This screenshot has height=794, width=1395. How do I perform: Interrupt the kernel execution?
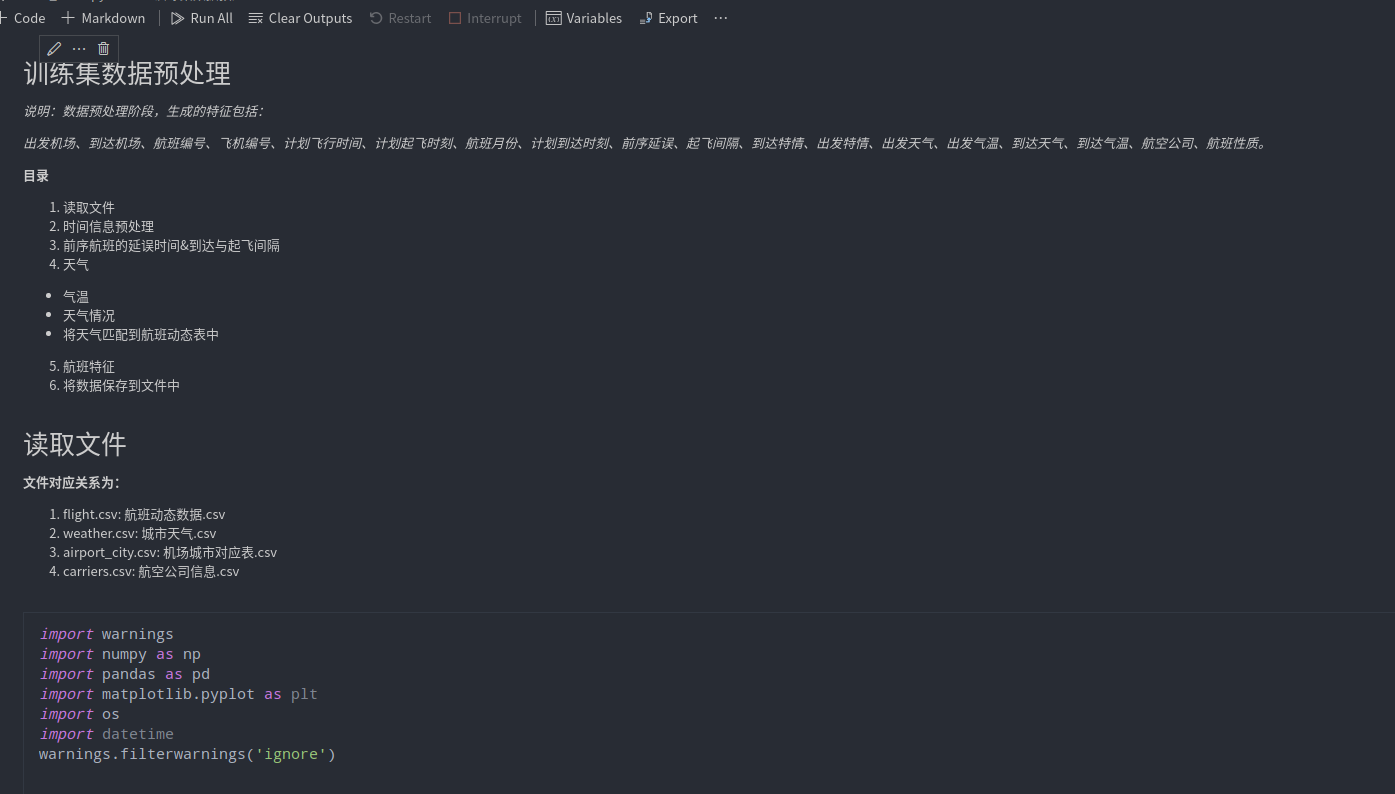tap(485, 18)
